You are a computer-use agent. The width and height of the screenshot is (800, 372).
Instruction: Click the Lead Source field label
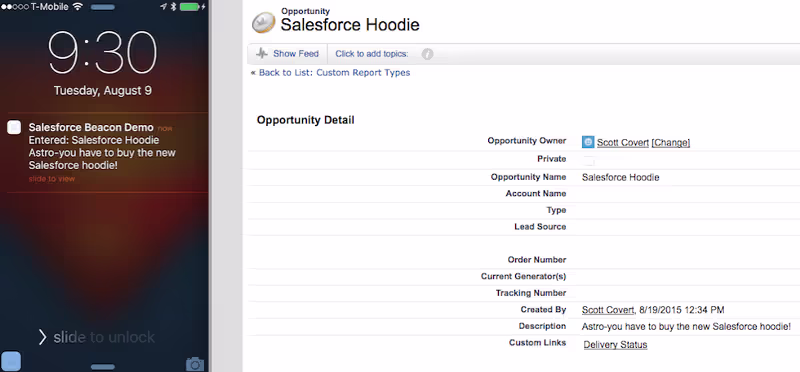click(x=540, y=227)
